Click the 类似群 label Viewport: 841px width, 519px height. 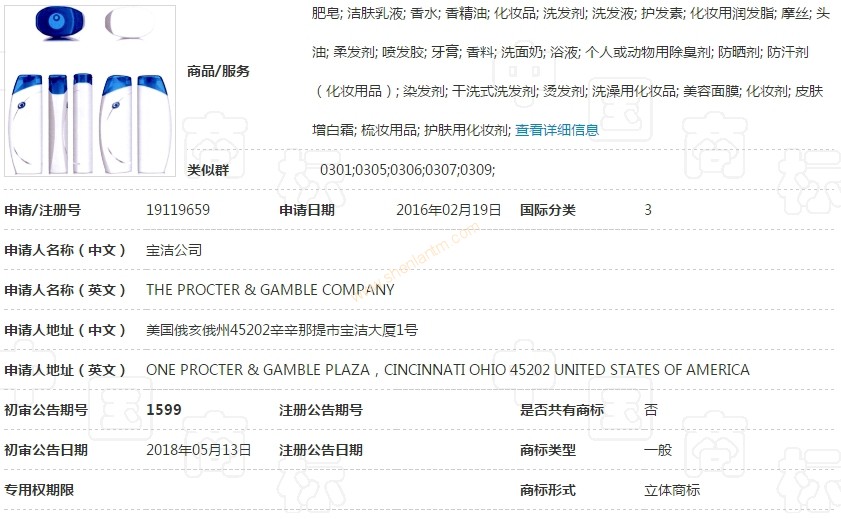coord(208,170)
